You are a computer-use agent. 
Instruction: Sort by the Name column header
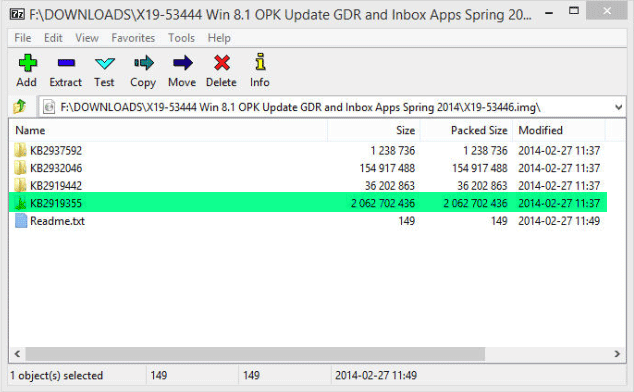(168, 130)
